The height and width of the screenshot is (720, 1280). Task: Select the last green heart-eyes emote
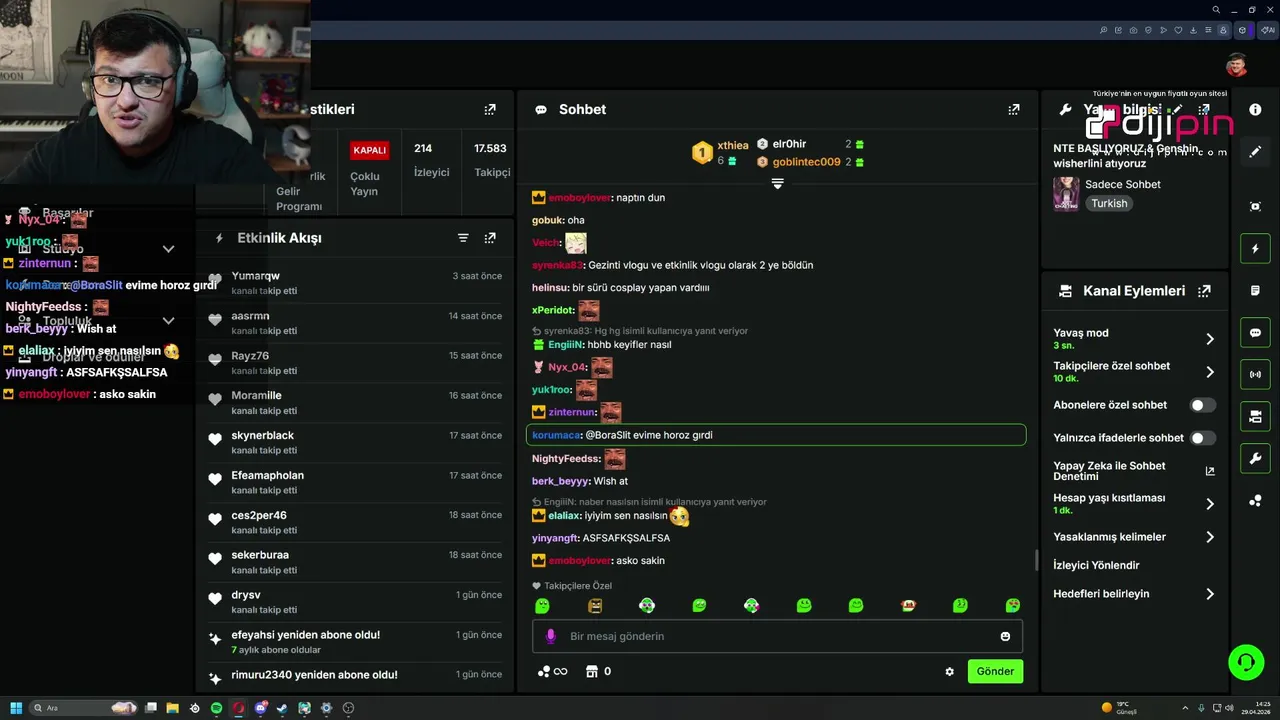pos(1013,606)
